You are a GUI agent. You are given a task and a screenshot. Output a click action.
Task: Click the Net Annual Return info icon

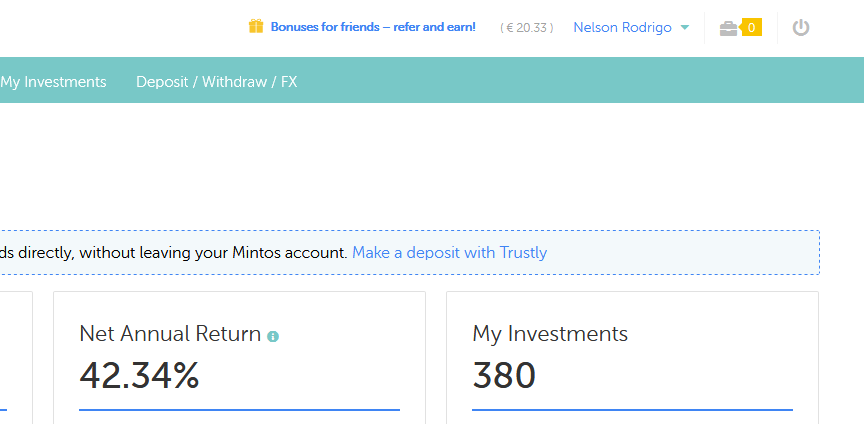point(273,336)
